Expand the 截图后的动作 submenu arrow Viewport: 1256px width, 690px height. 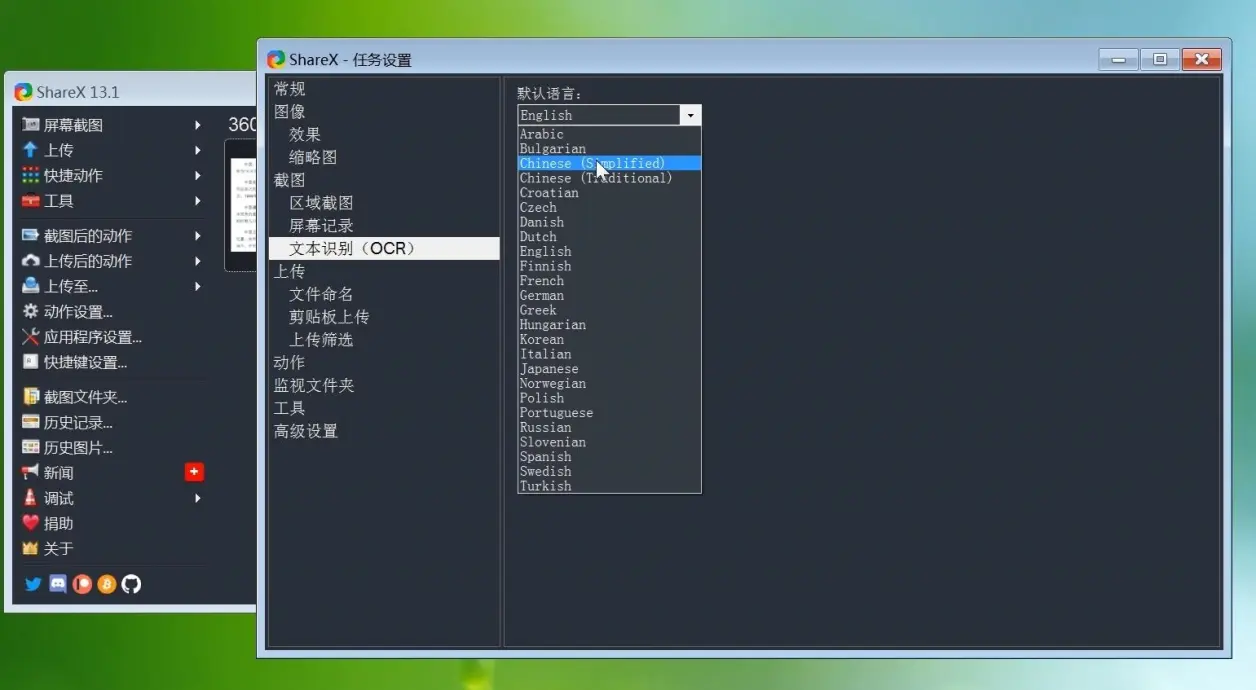click(x=198, y=236)
